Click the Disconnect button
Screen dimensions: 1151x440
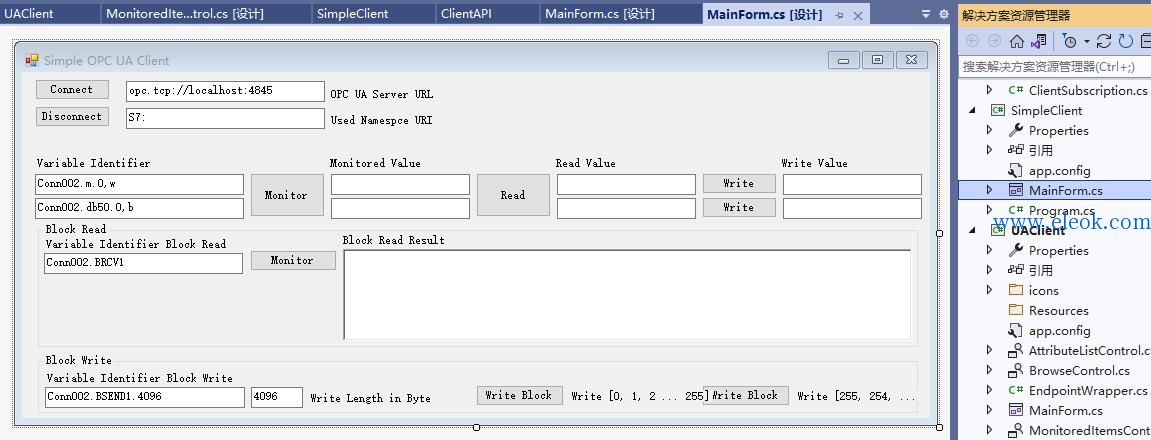[72, 116]
